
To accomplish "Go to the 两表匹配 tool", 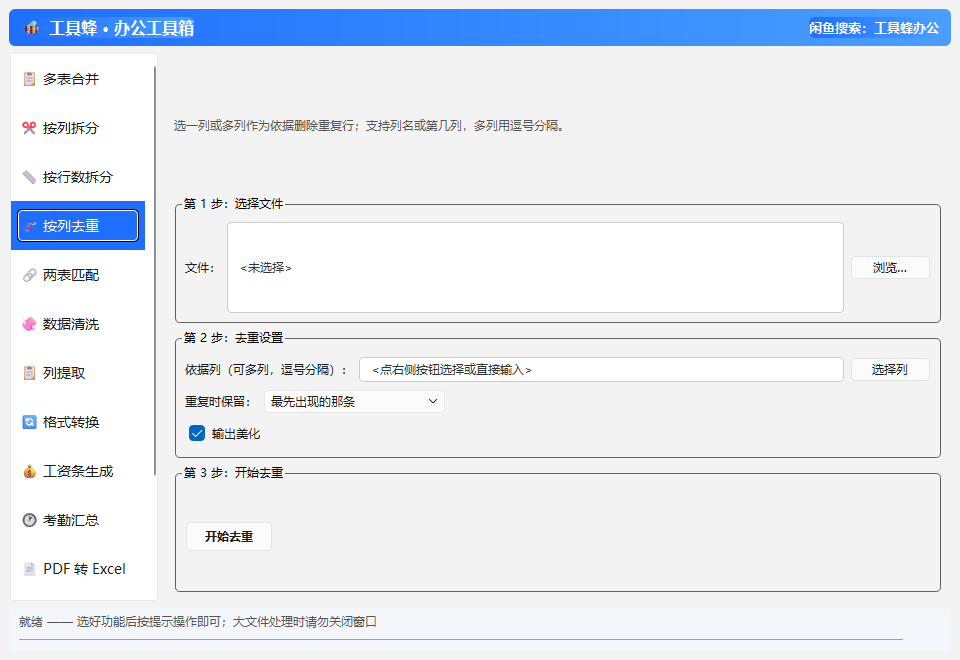I will (x=78, y=275).
